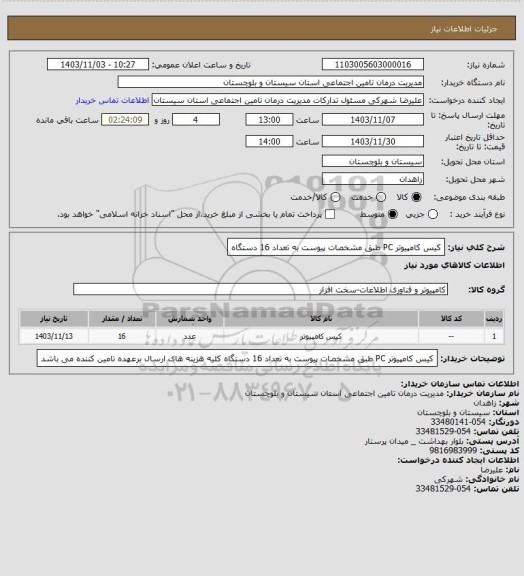Screen dimensions: 524x576
Task: Click the goods group field کامپیوتر و فناوری اطلاعات
Action: tap(260, 289)
